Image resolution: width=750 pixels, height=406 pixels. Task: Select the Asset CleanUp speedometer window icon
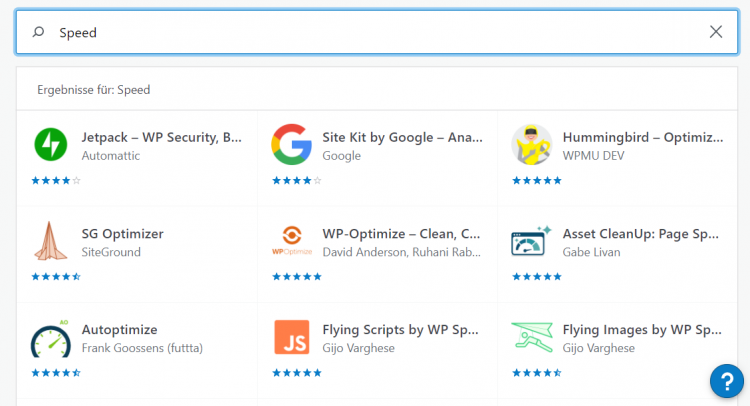(531, 241)
